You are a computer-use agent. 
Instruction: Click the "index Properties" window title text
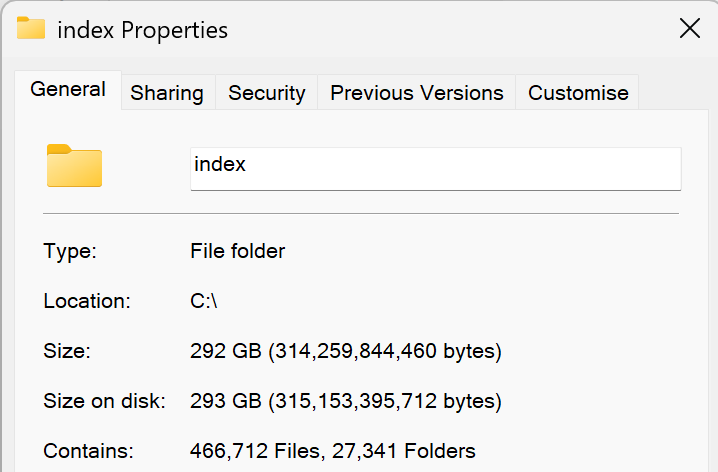coord(143,30)
